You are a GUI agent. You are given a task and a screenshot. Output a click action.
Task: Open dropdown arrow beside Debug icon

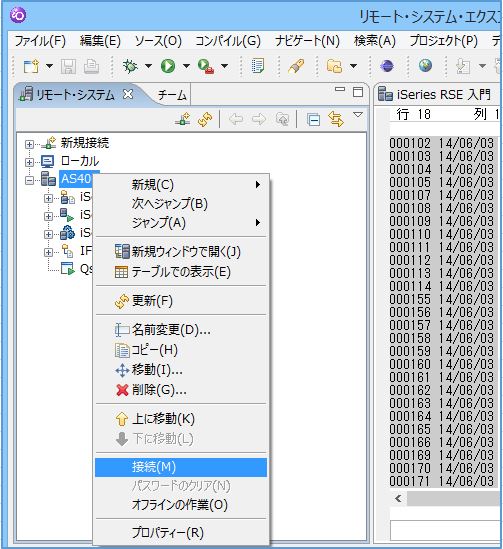tap(148, 66)
